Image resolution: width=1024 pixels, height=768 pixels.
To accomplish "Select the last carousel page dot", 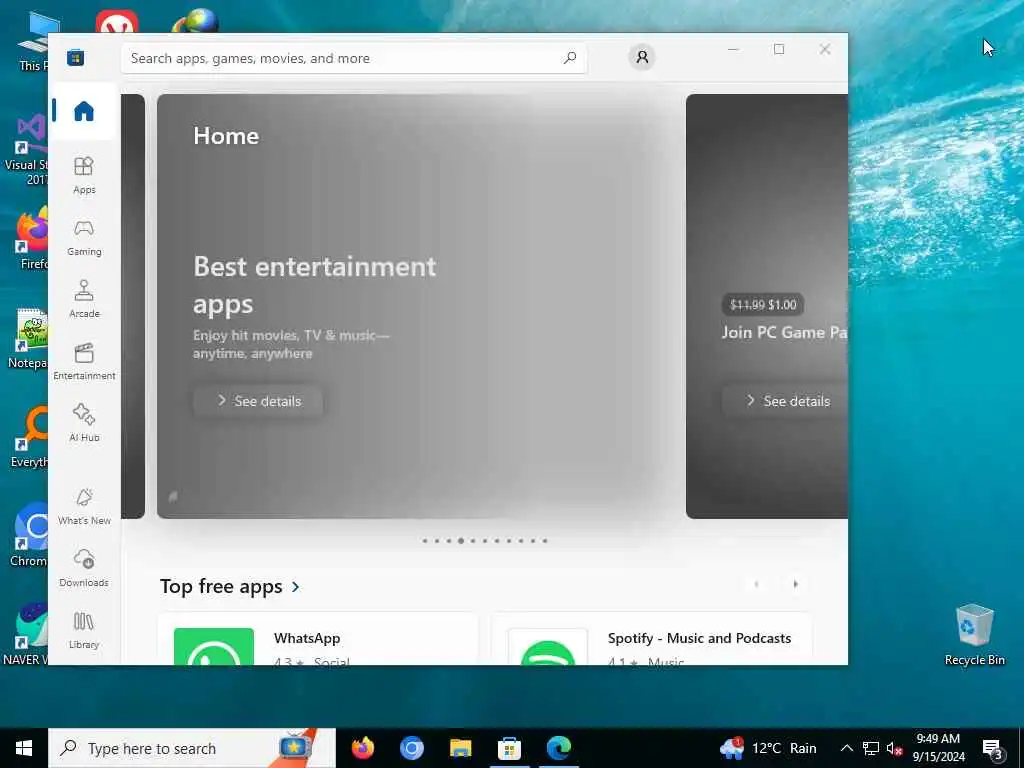I will tap(545, 541).
